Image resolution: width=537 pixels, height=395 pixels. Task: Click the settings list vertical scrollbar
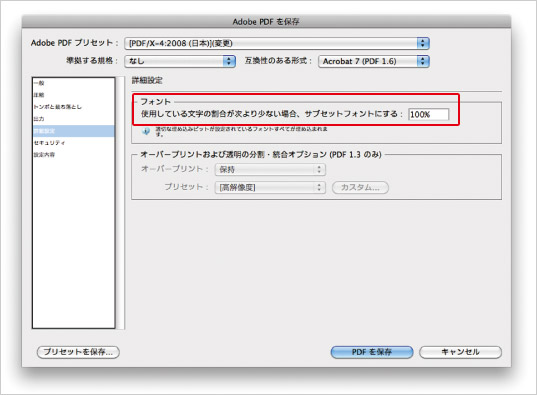click(121, 203)
